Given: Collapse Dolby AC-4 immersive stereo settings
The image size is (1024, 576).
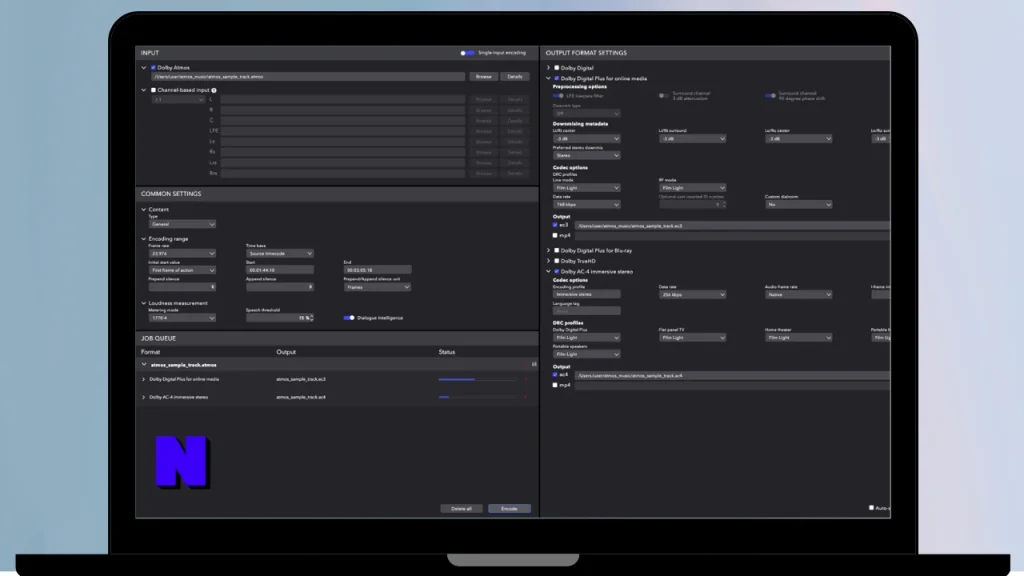Looking at the screenshot, I should pos(549,271).
